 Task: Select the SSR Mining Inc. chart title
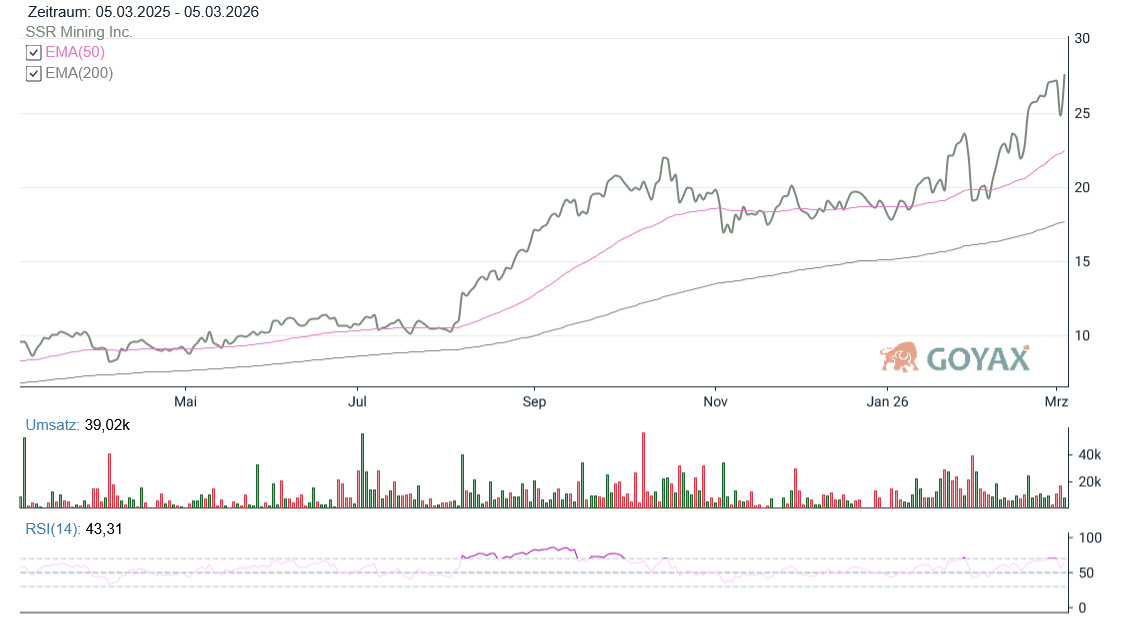click(79, 32)
